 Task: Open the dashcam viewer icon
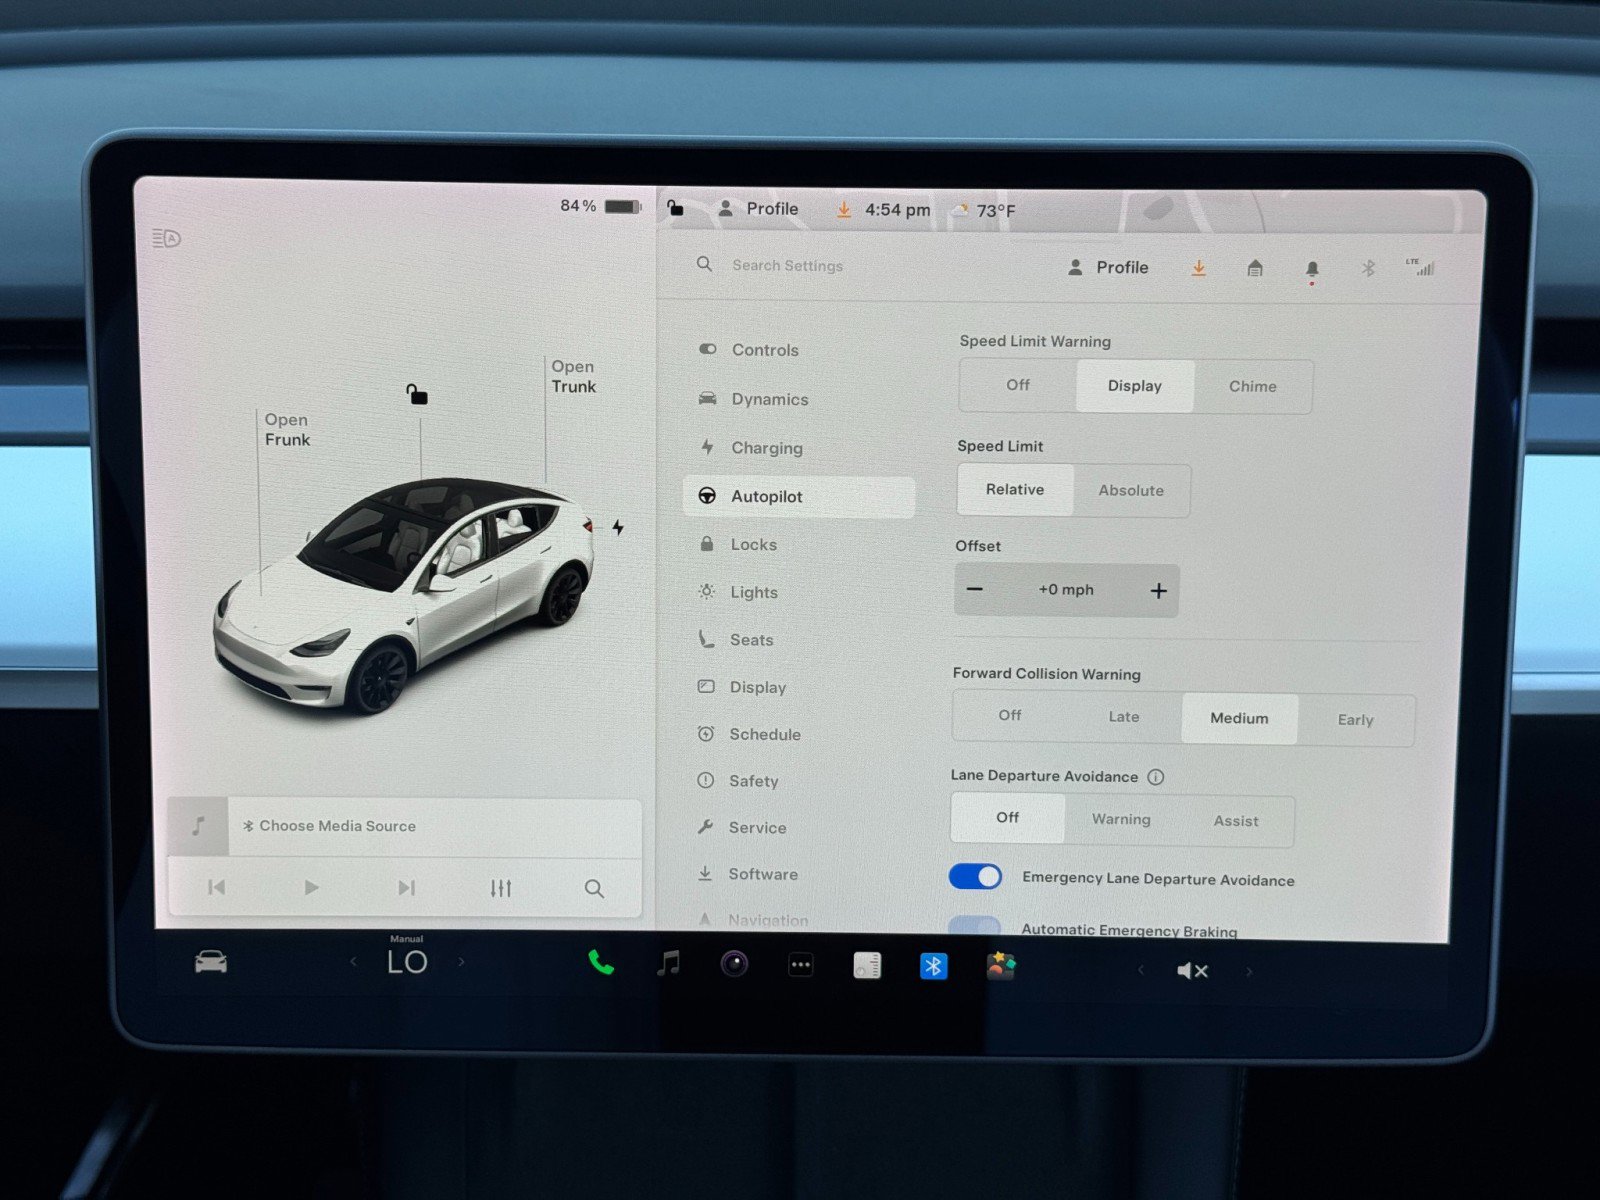(736, 964)
